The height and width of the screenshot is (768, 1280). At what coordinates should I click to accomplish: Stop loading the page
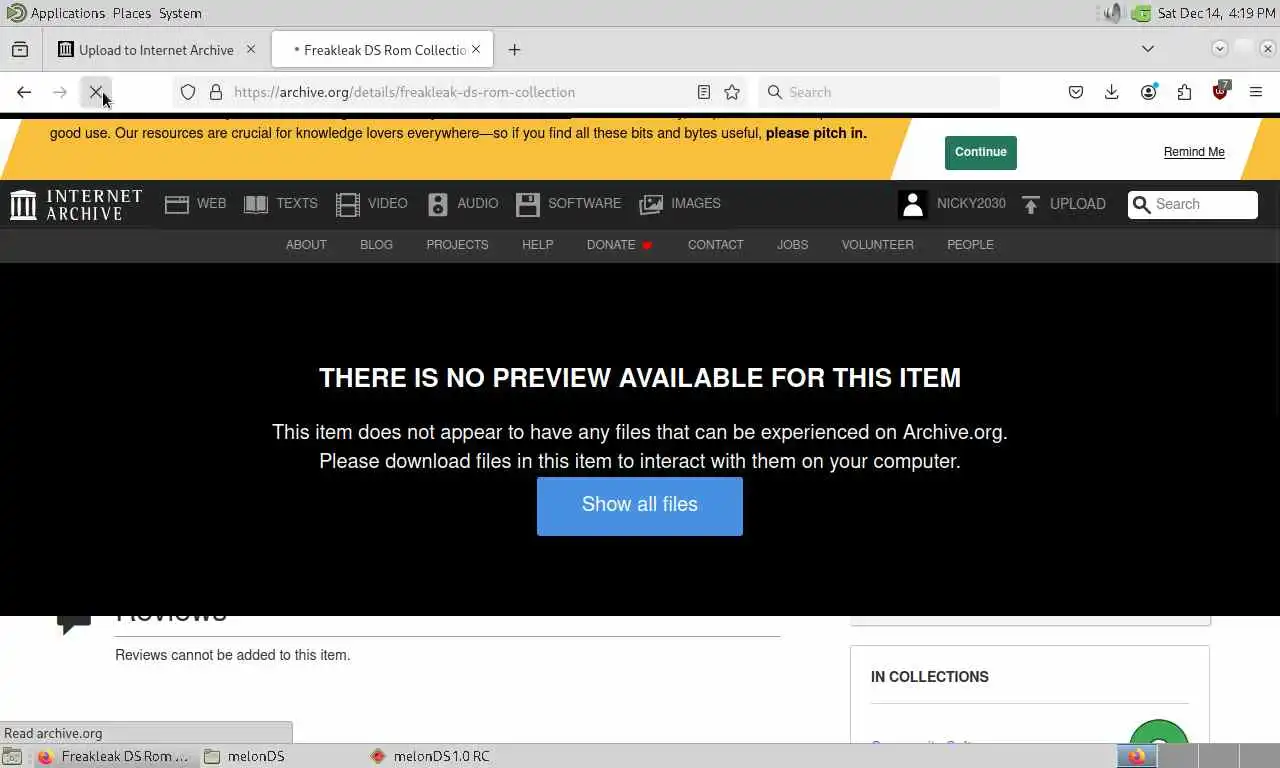(x=96, y=92)
